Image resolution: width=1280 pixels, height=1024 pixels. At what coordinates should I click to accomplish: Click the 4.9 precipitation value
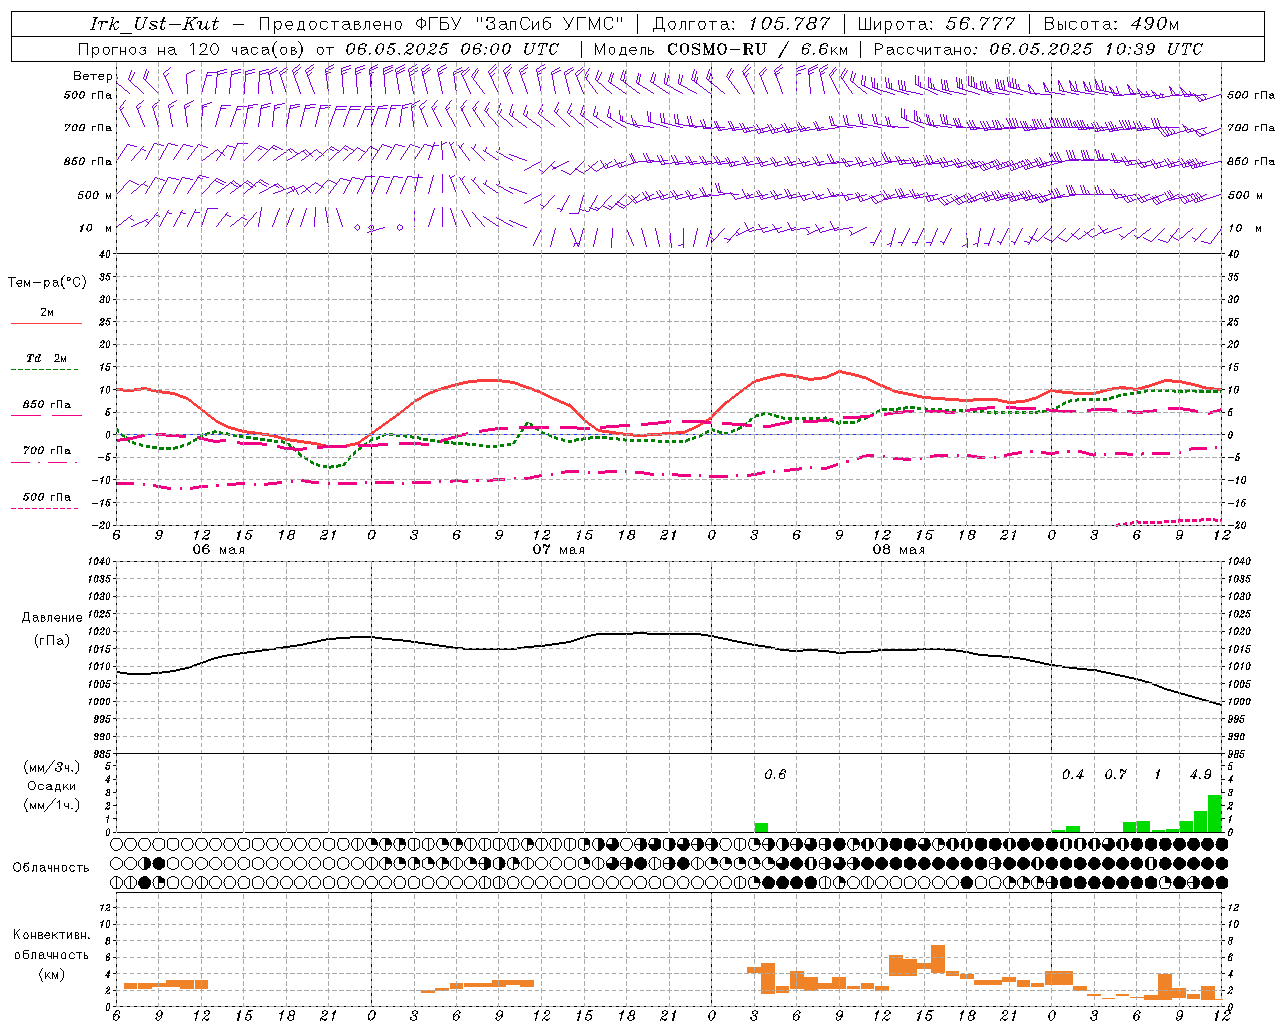[1200, 775]
